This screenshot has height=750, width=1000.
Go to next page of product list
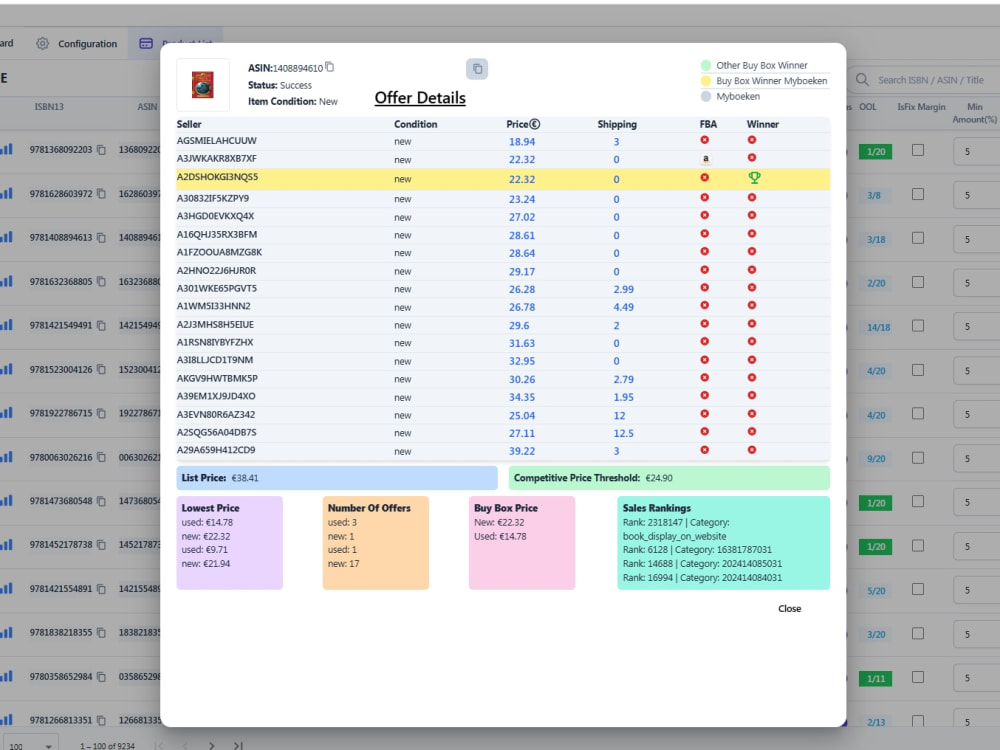pyautogui.click(x=211, y=746)
